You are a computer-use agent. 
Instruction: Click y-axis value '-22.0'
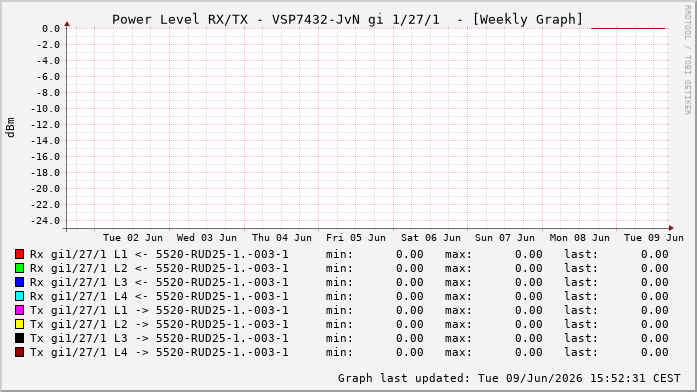(x=45, y=205)
